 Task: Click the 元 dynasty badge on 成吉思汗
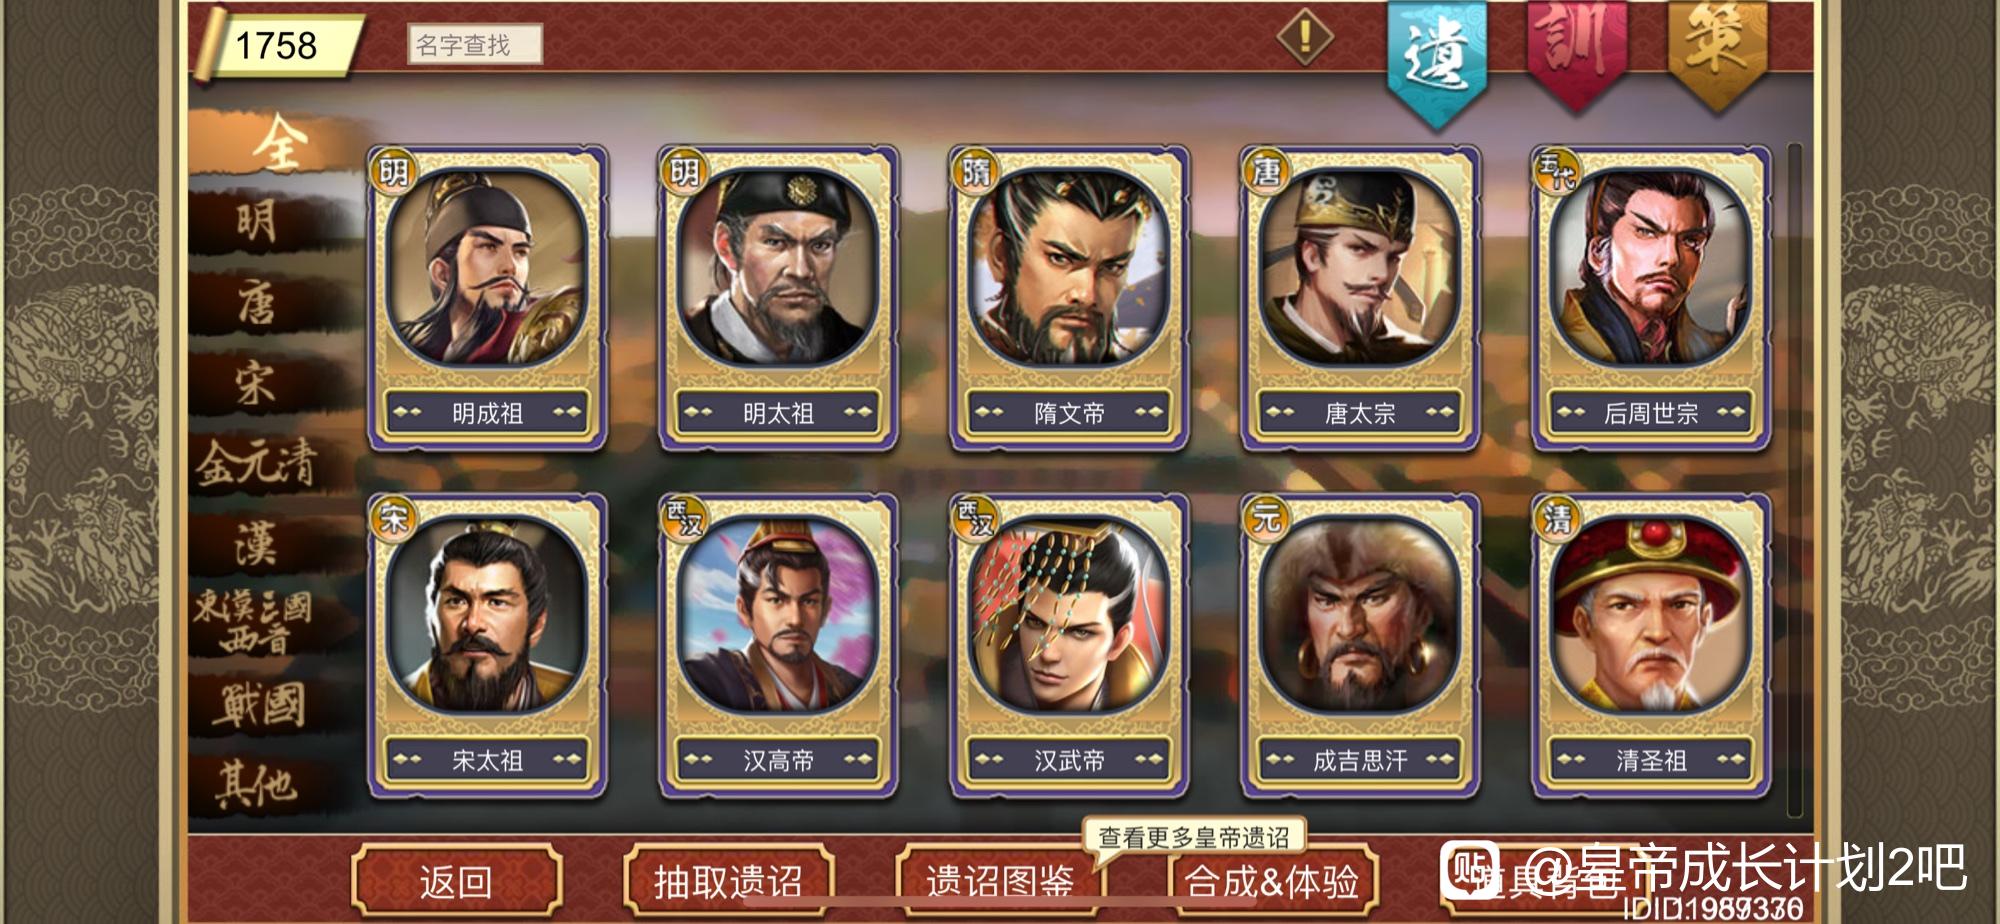[1266, 517]
